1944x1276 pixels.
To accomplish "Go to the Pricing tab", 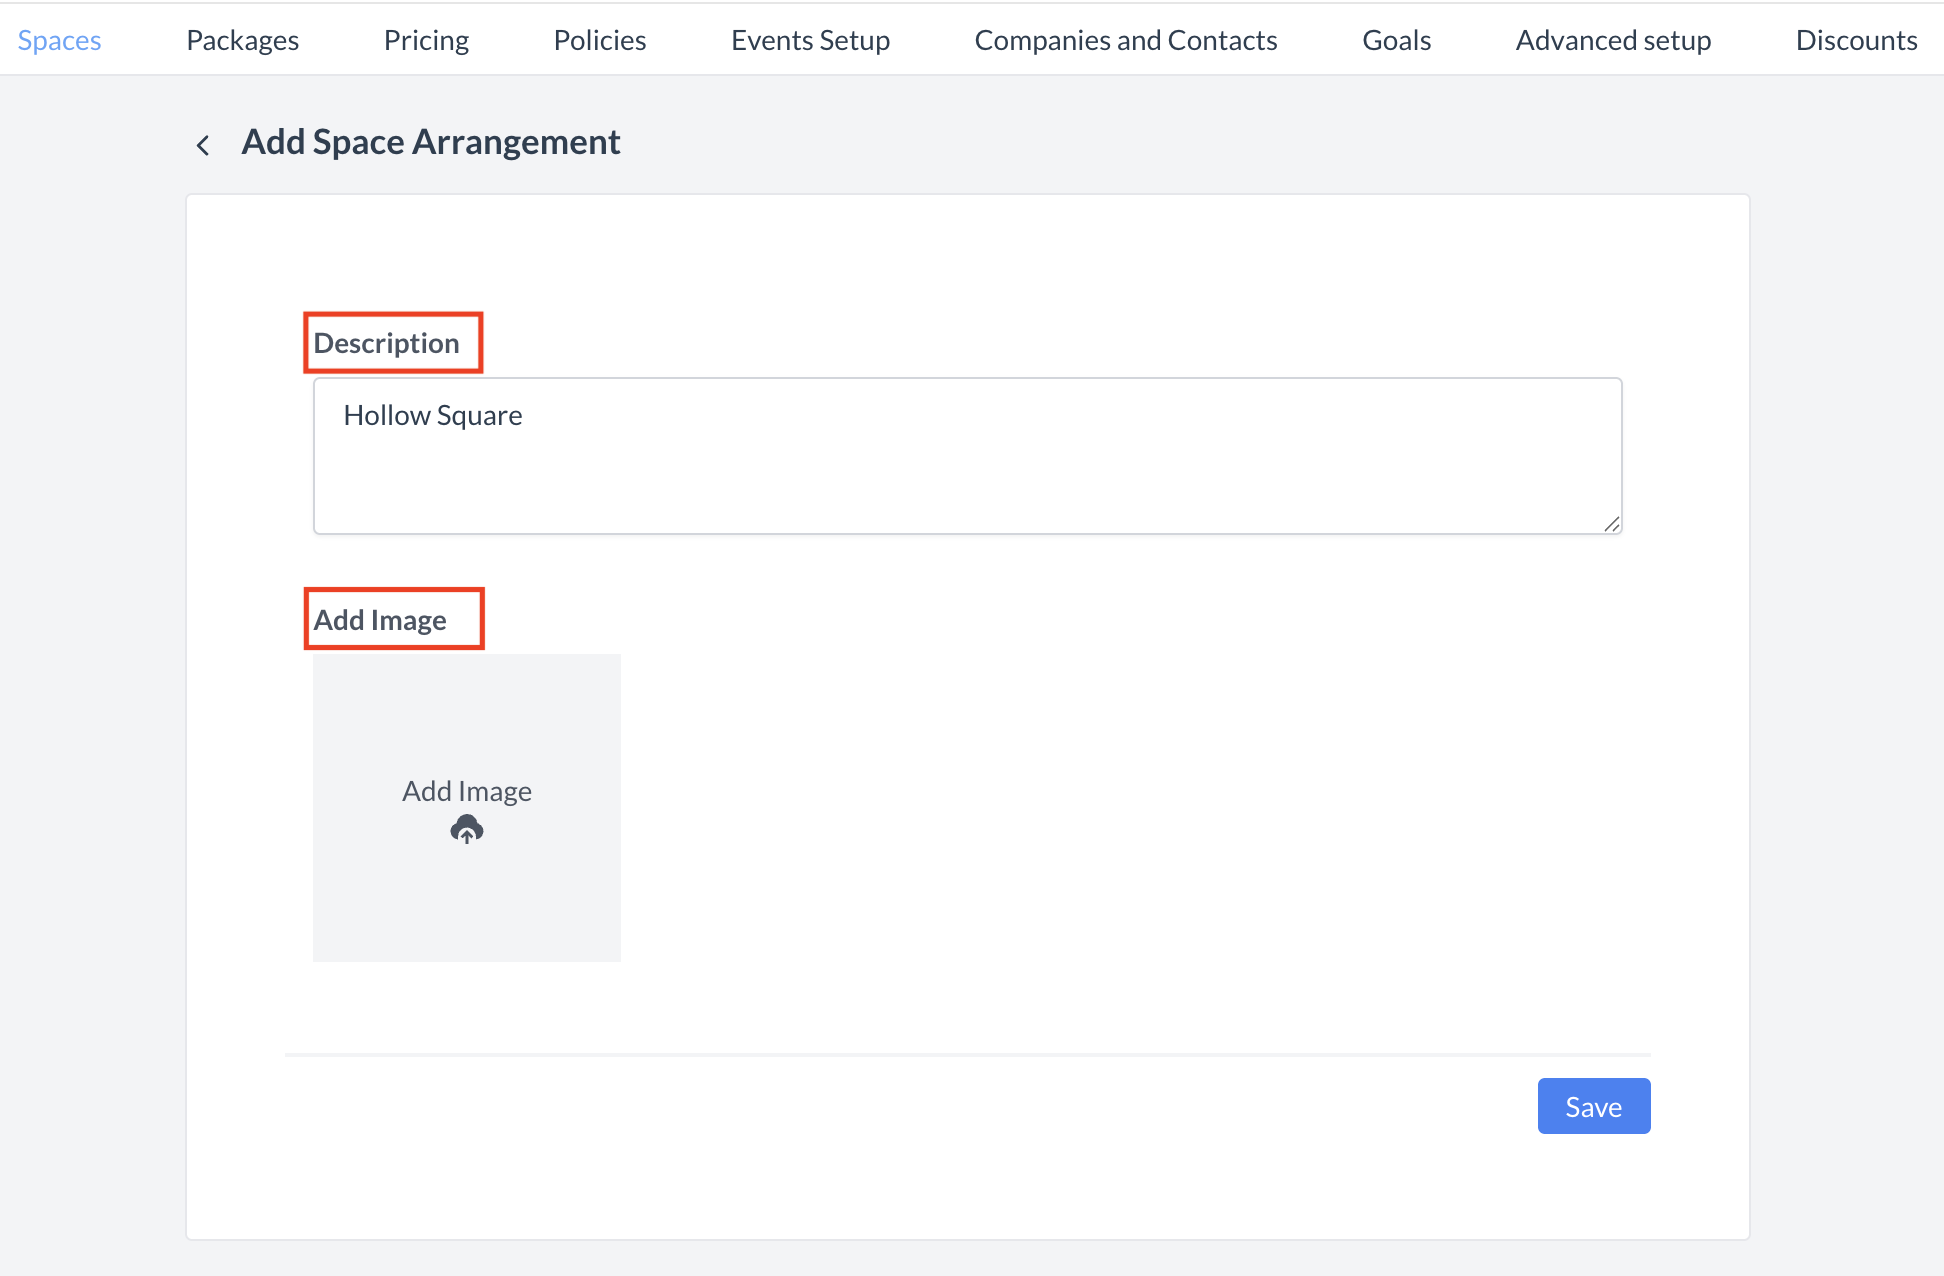I will pos(426,40).
